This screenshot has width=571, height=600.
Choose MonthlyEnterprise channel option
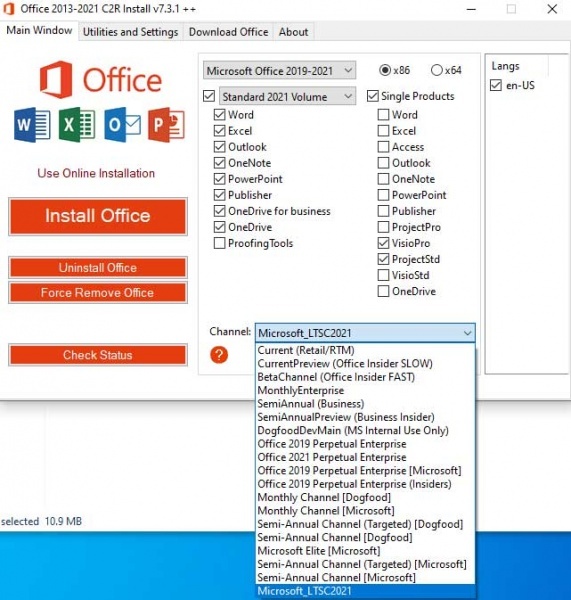point(365,390)
